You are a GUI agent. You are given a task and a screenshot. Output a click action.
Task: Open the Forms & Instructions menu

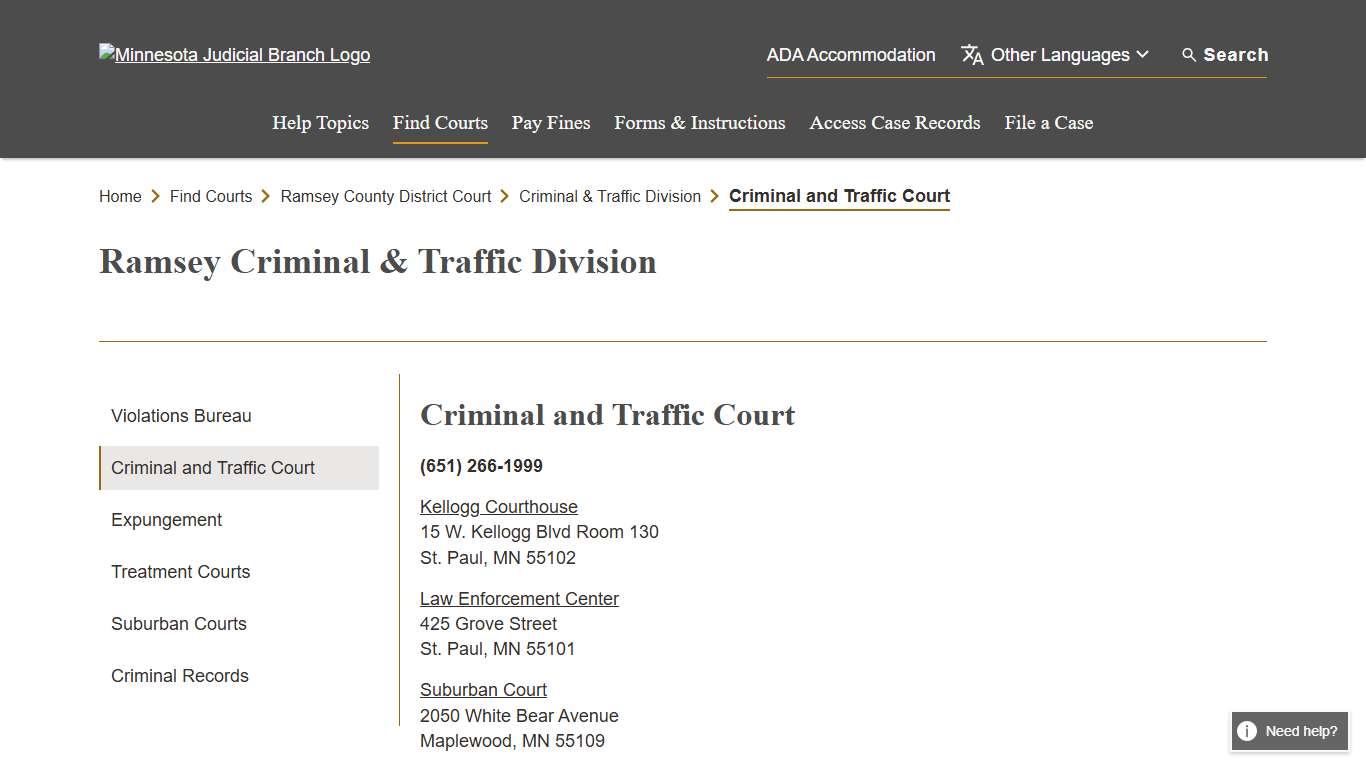699,122
